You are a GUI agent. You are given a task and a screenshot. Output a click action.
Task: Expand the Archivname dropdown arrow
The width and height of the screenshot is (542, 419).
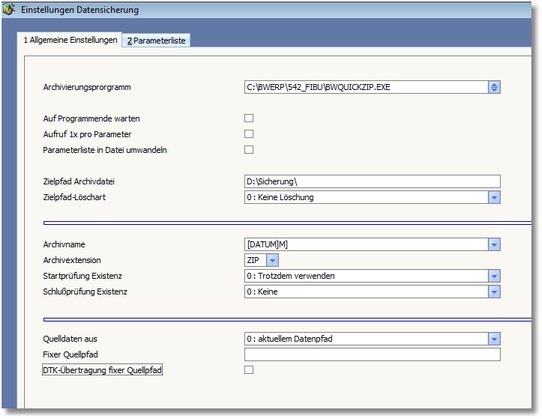494,244
